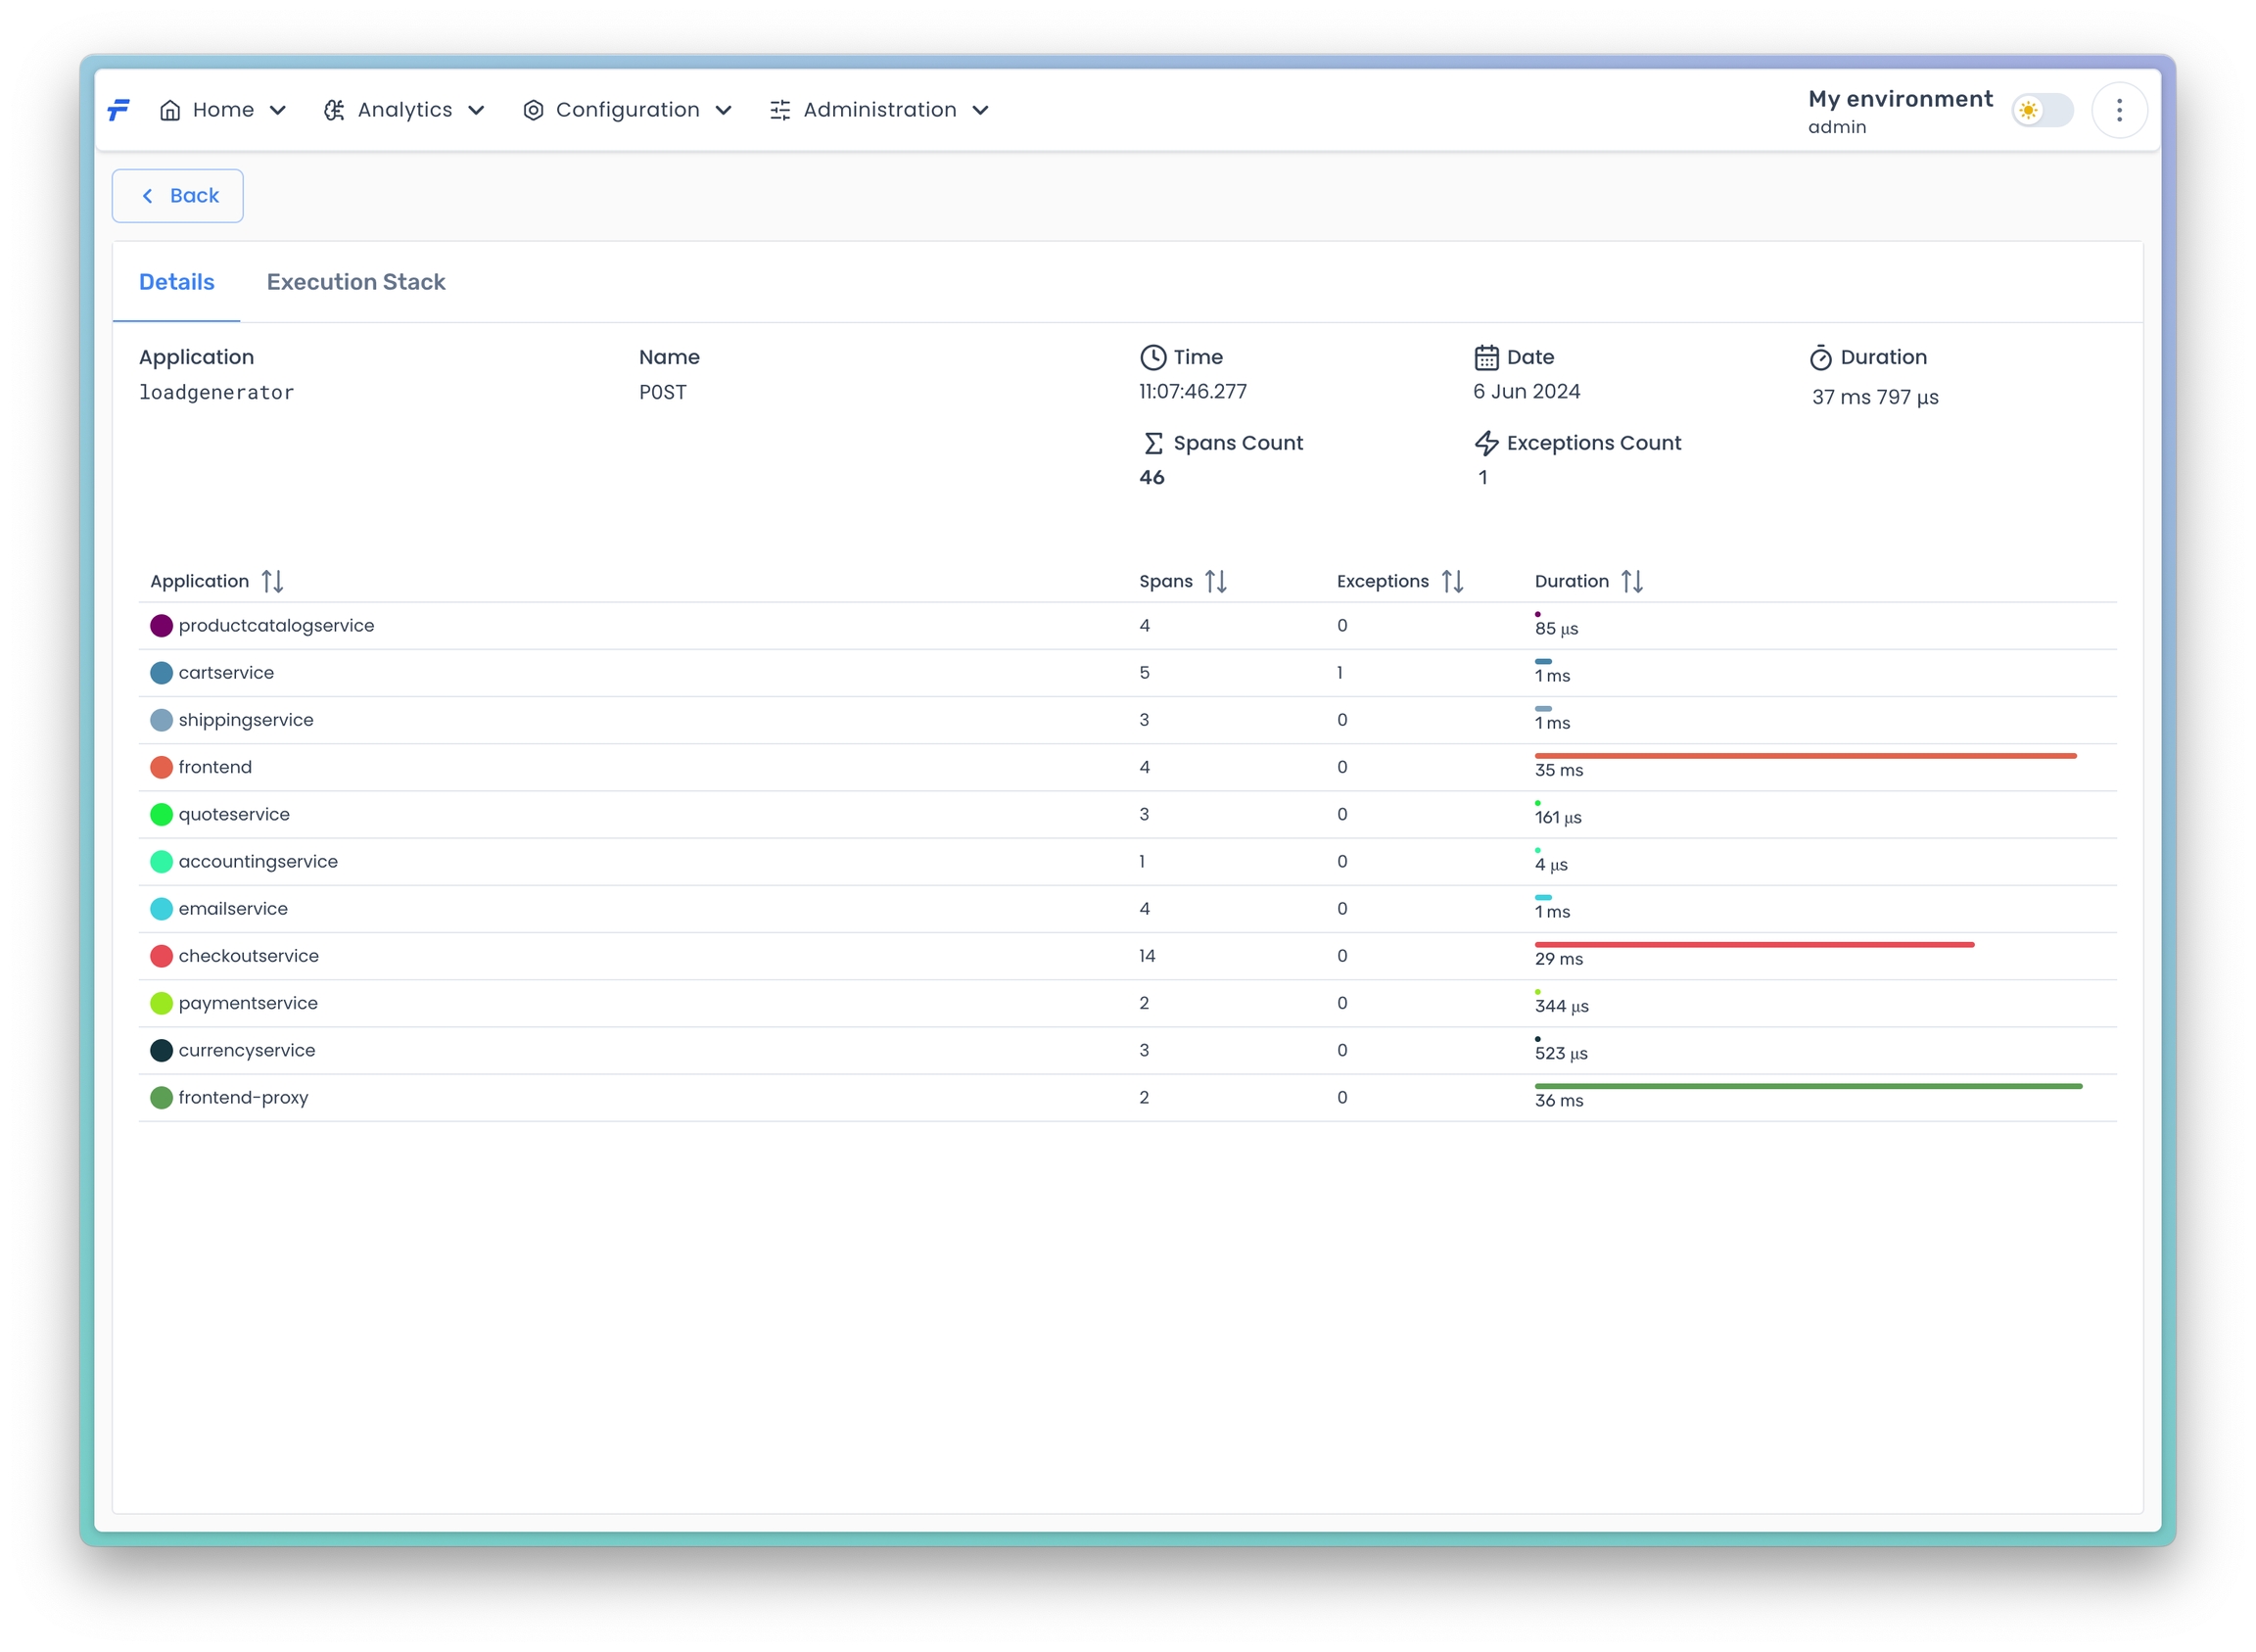Switch to the Execution Stack tab
The height and width of the screenshot is (1652, 2256).
point(356,282)
